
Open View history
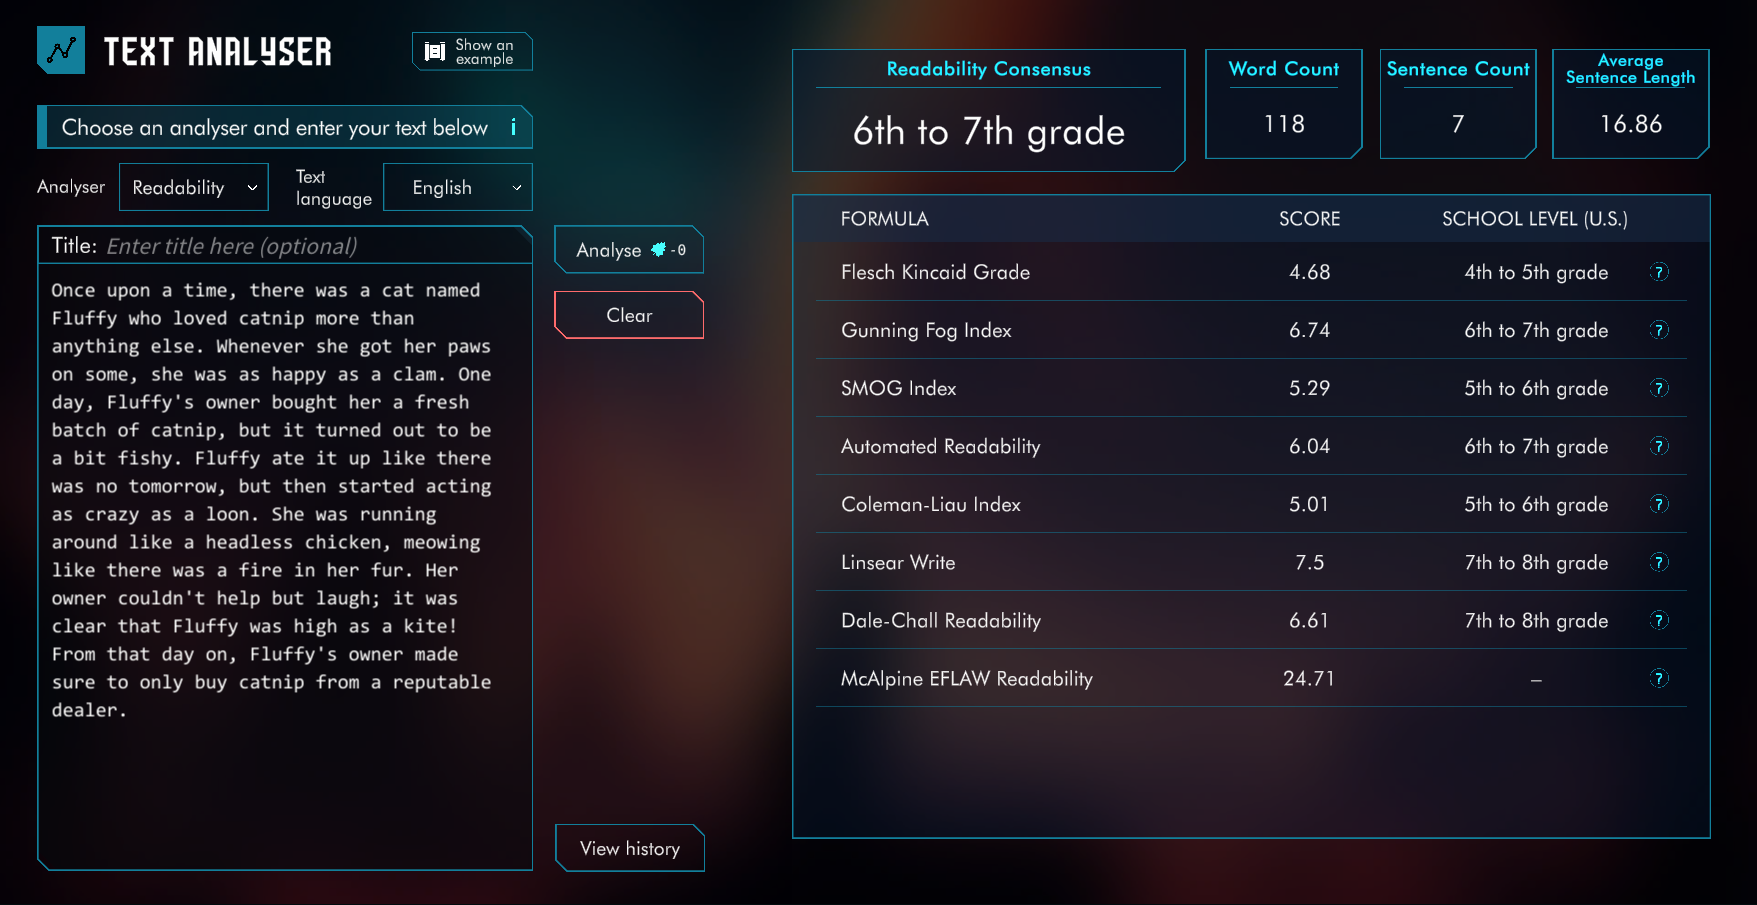click(x=629, y=848)
